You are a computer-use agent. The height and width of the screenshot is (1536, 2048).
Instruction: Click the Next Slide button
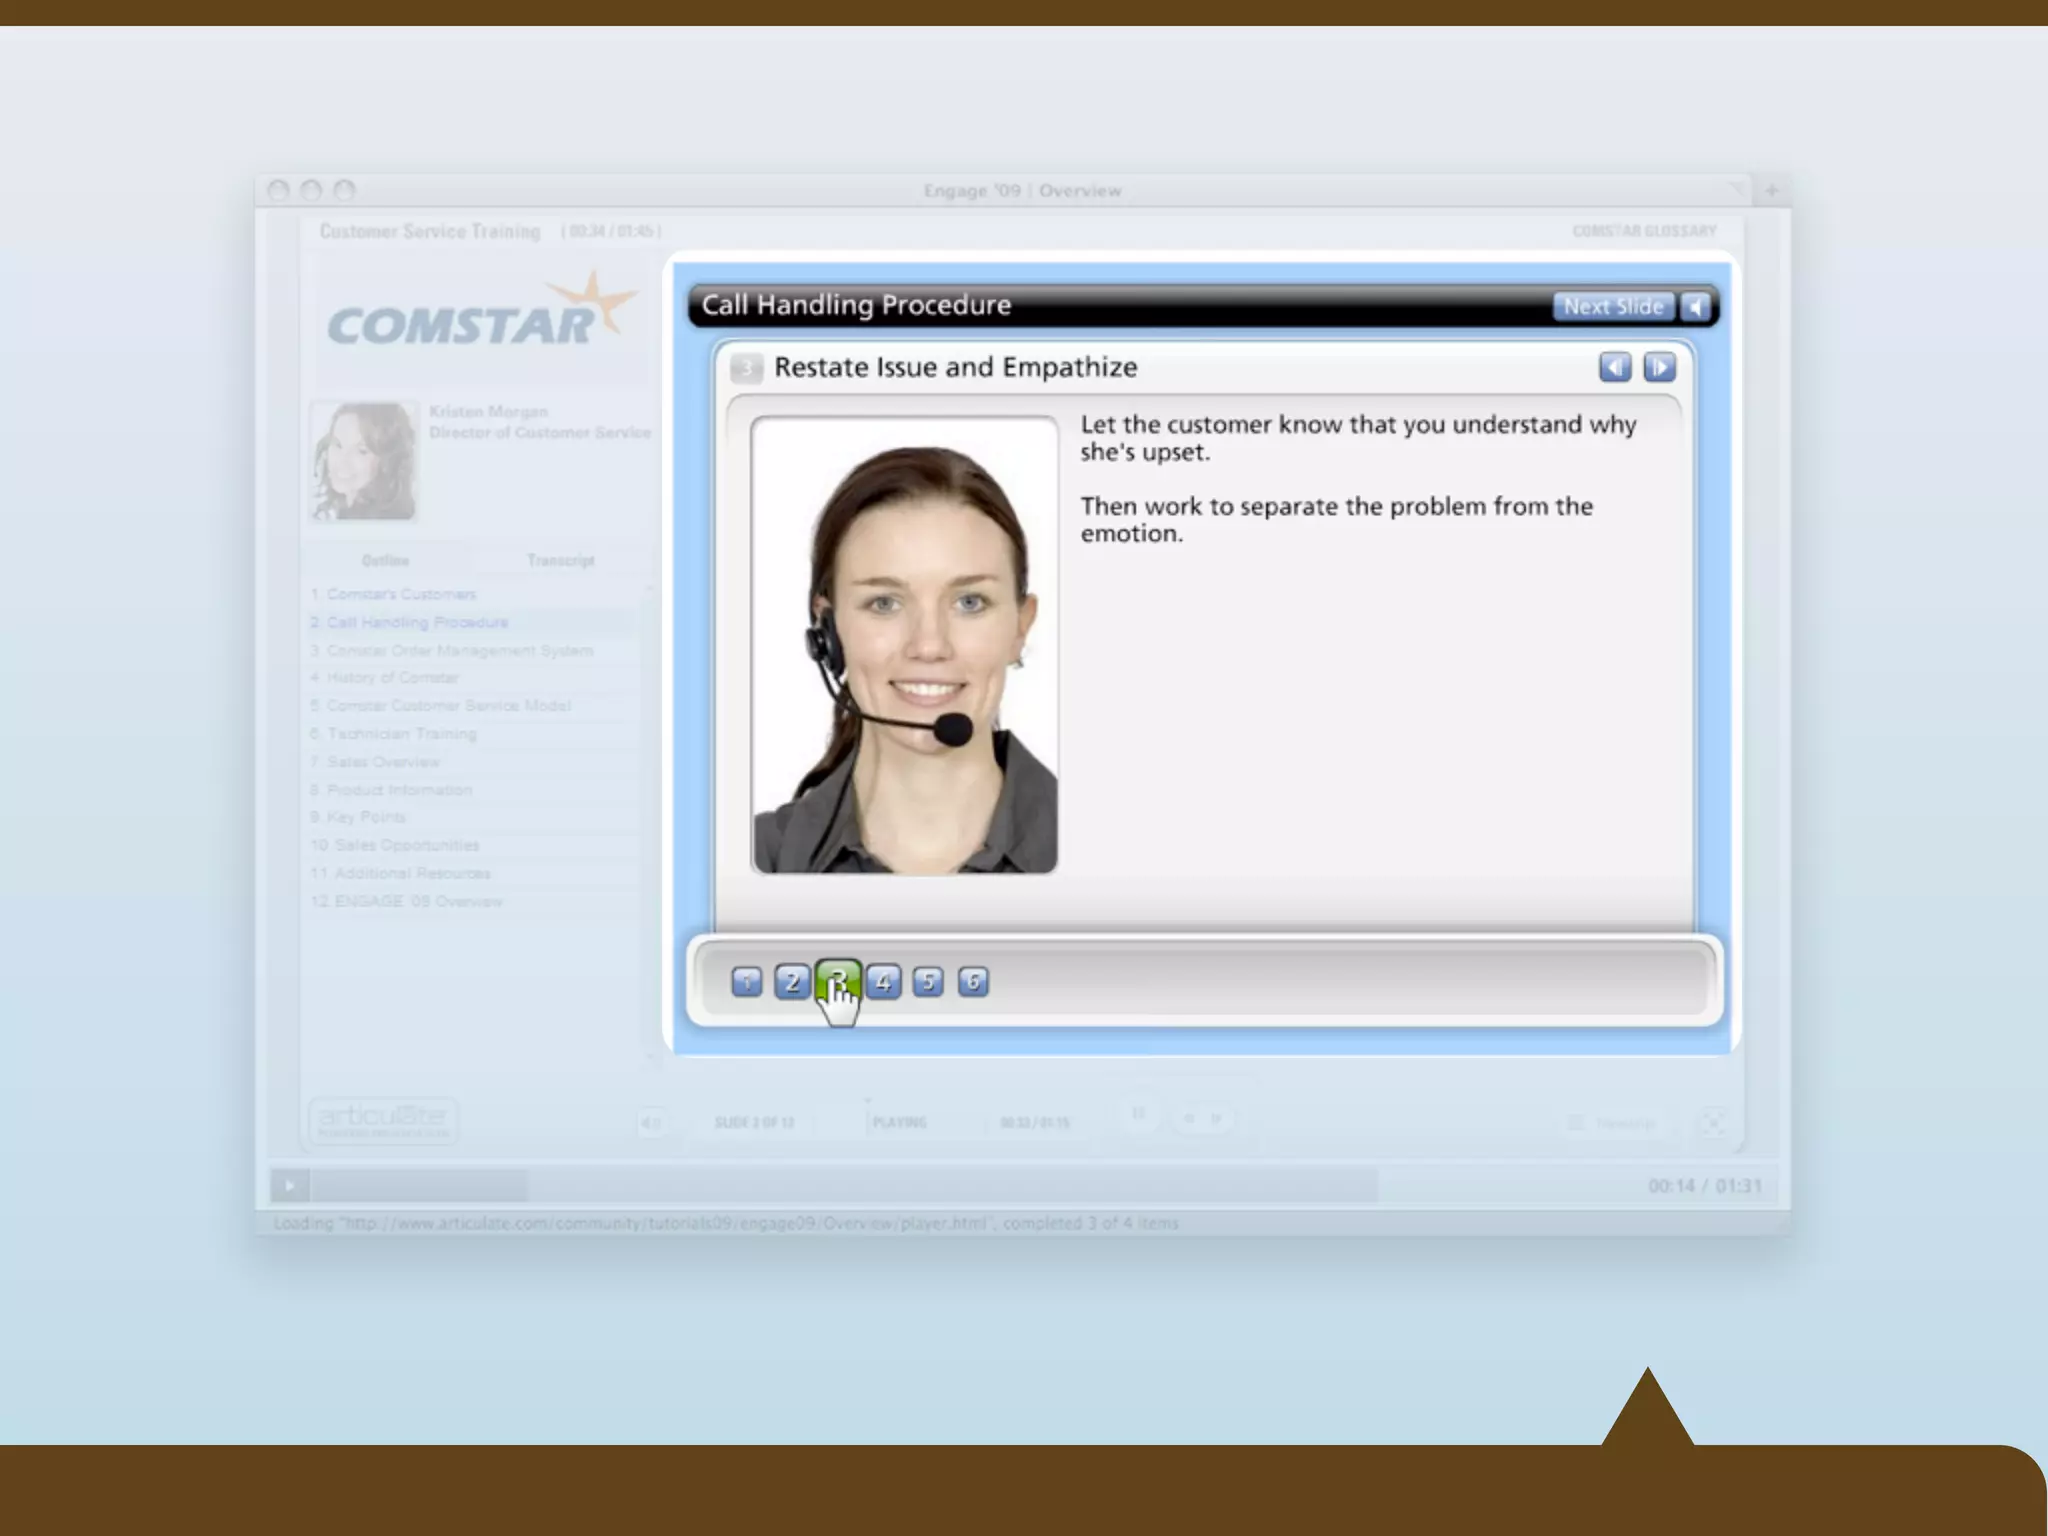(1612, 307)
